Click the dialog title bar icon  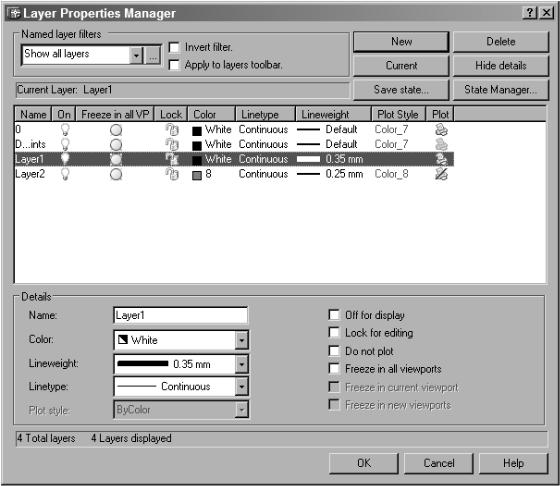tap(14, 14)
